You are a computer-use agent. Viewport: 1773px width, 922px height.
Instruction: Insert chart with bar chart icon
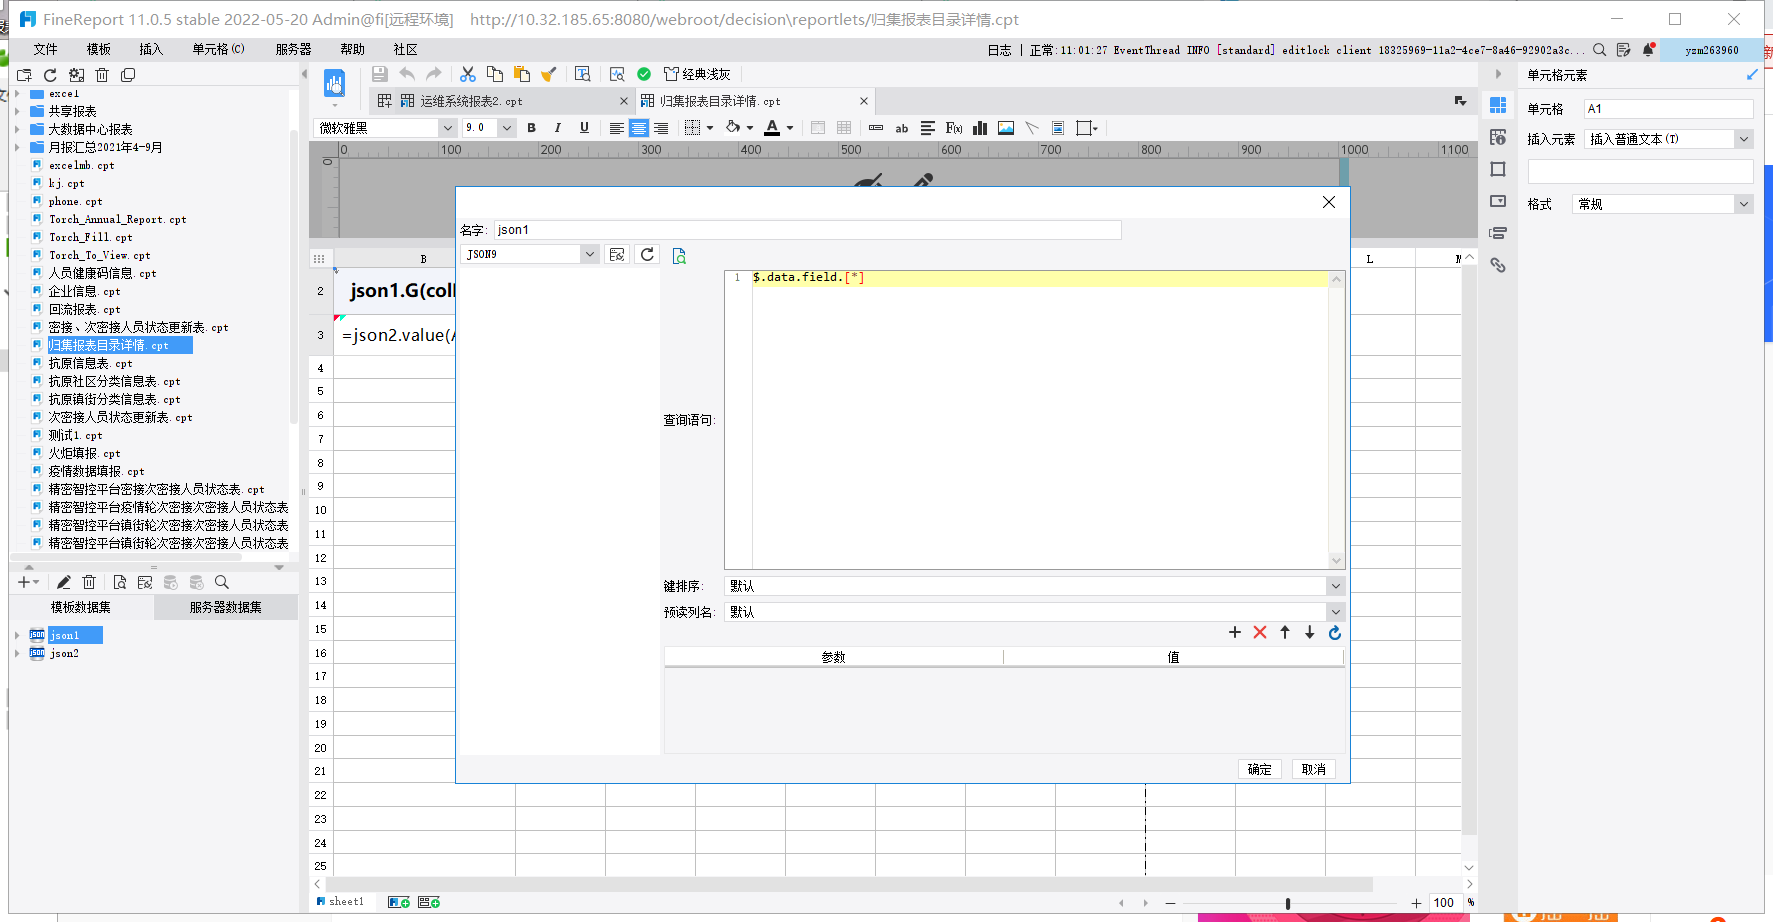click(980, 128)
